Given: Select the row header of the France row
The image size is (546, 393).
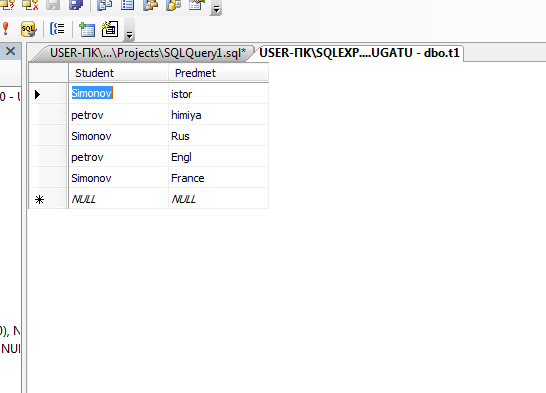Looking at the screenshot, I should pos(48,178).
